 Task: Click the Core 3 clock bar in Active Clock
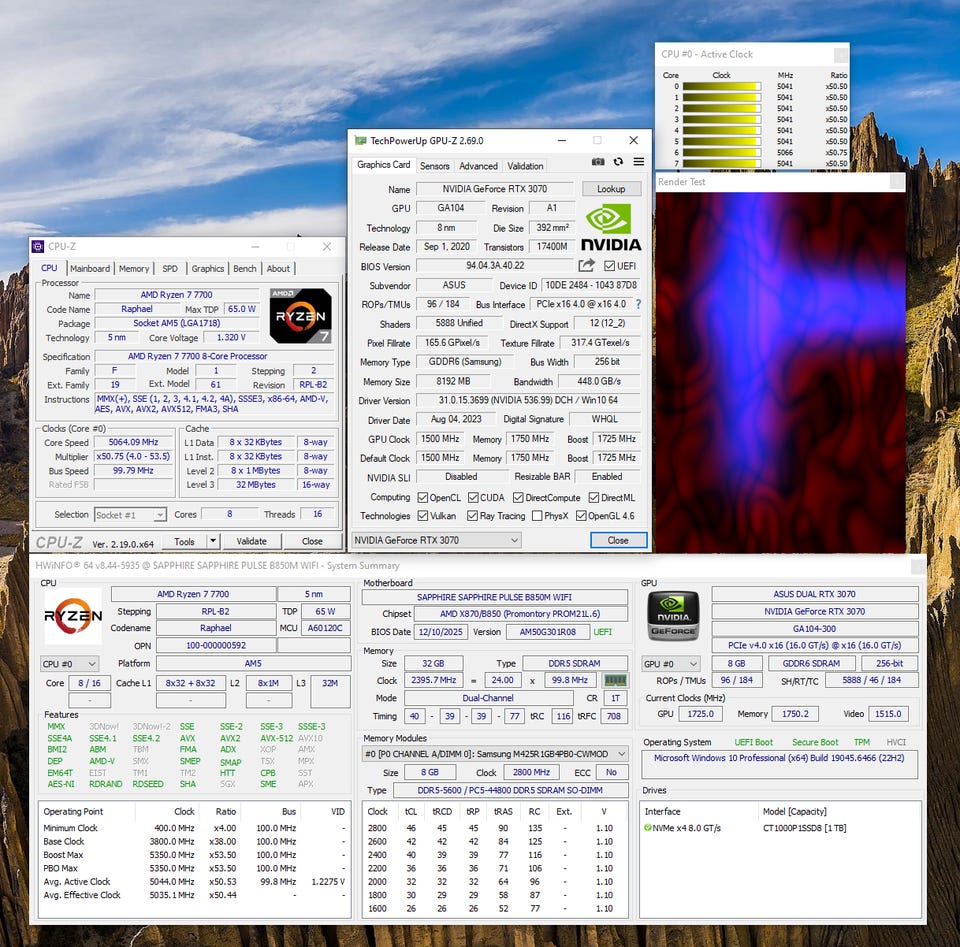(721, 119)
